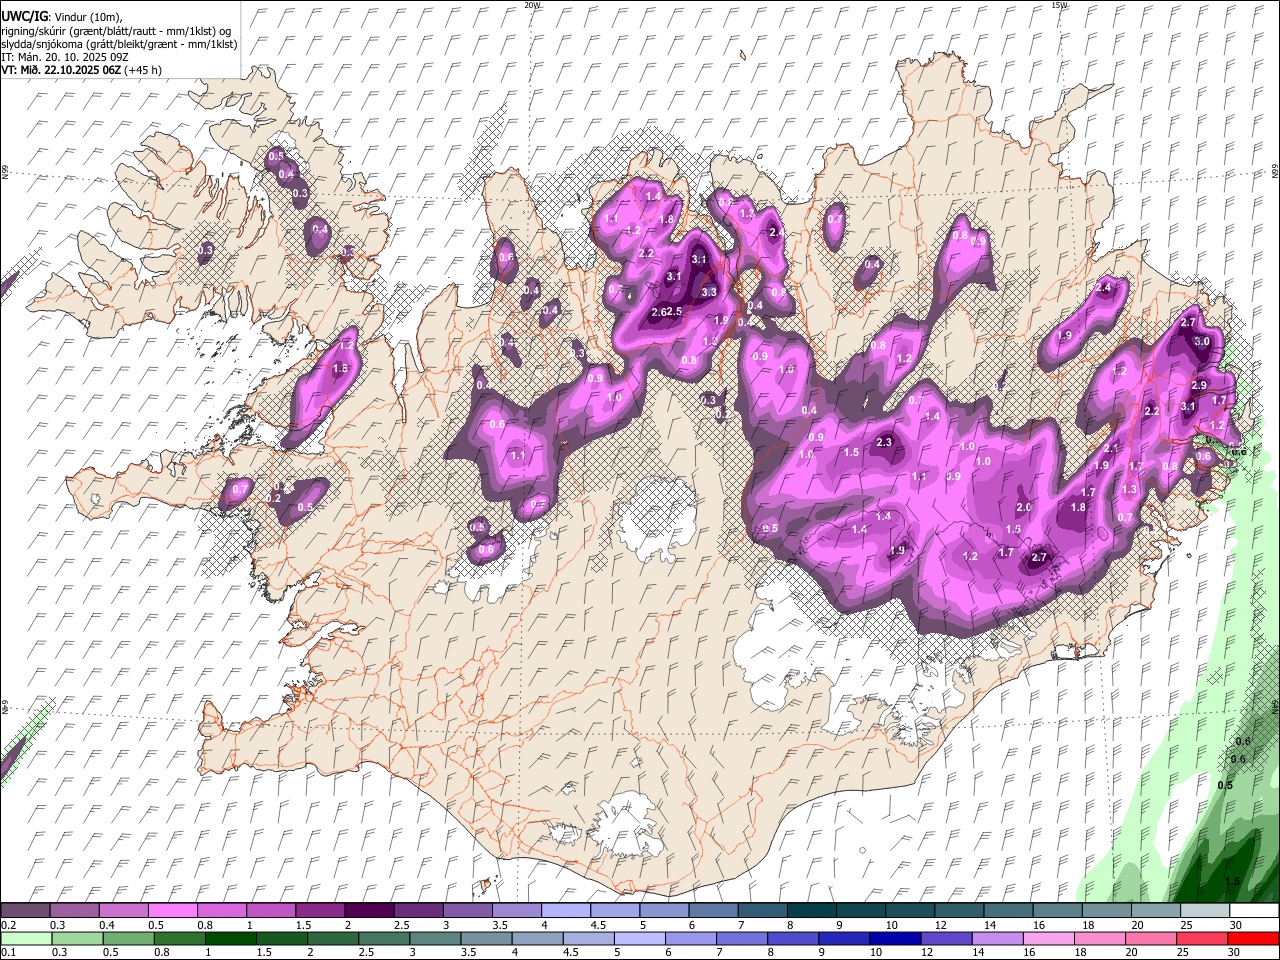Select darkest green lower swatch starting at 1

click(230, 938)
